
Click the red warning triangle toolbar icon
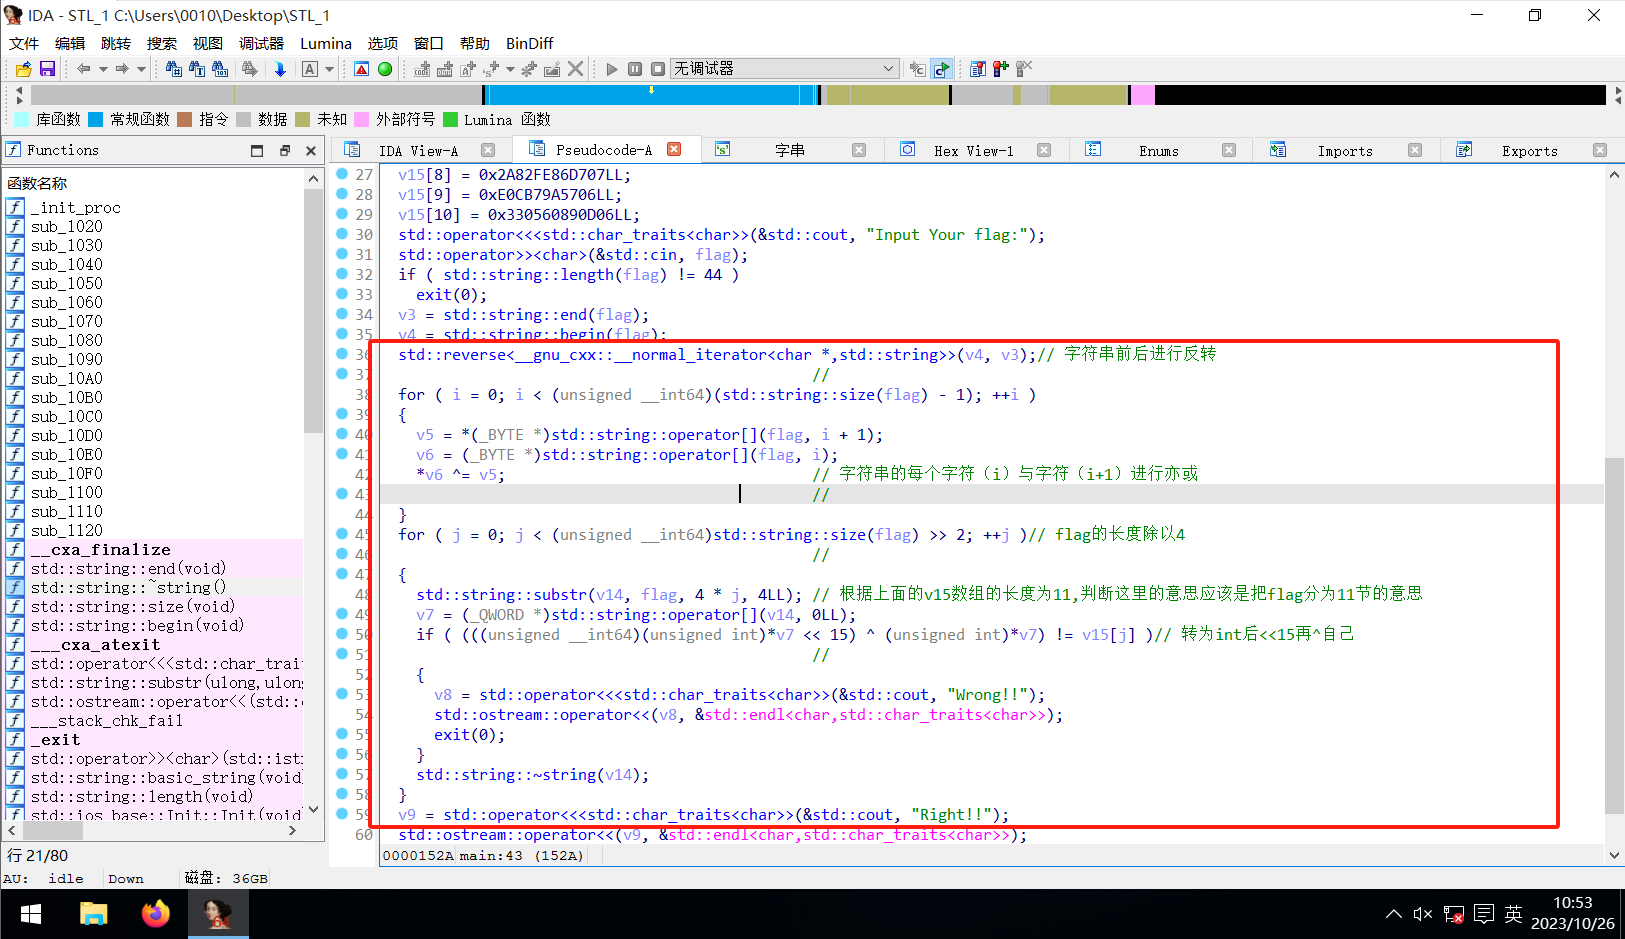point(362,69)
